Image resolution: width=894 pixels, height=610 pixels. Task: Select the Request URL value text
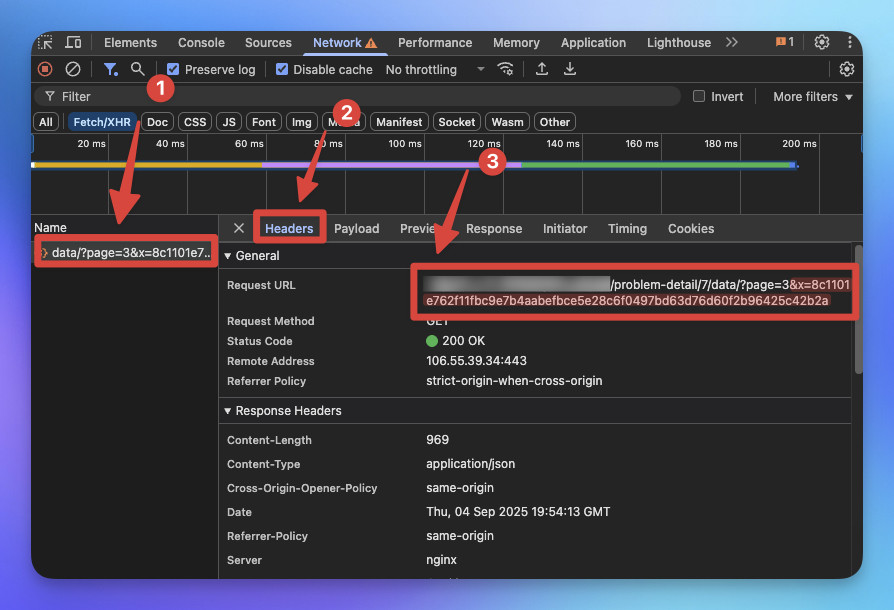point(637,292)
